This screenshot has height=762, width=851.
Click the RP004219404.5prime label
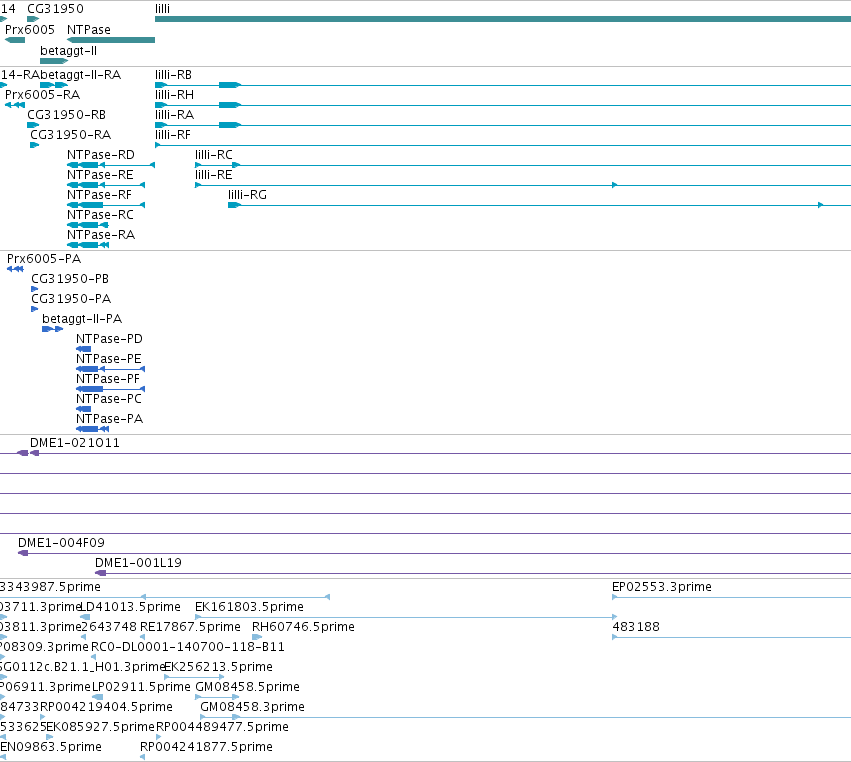tap(106, 707)
